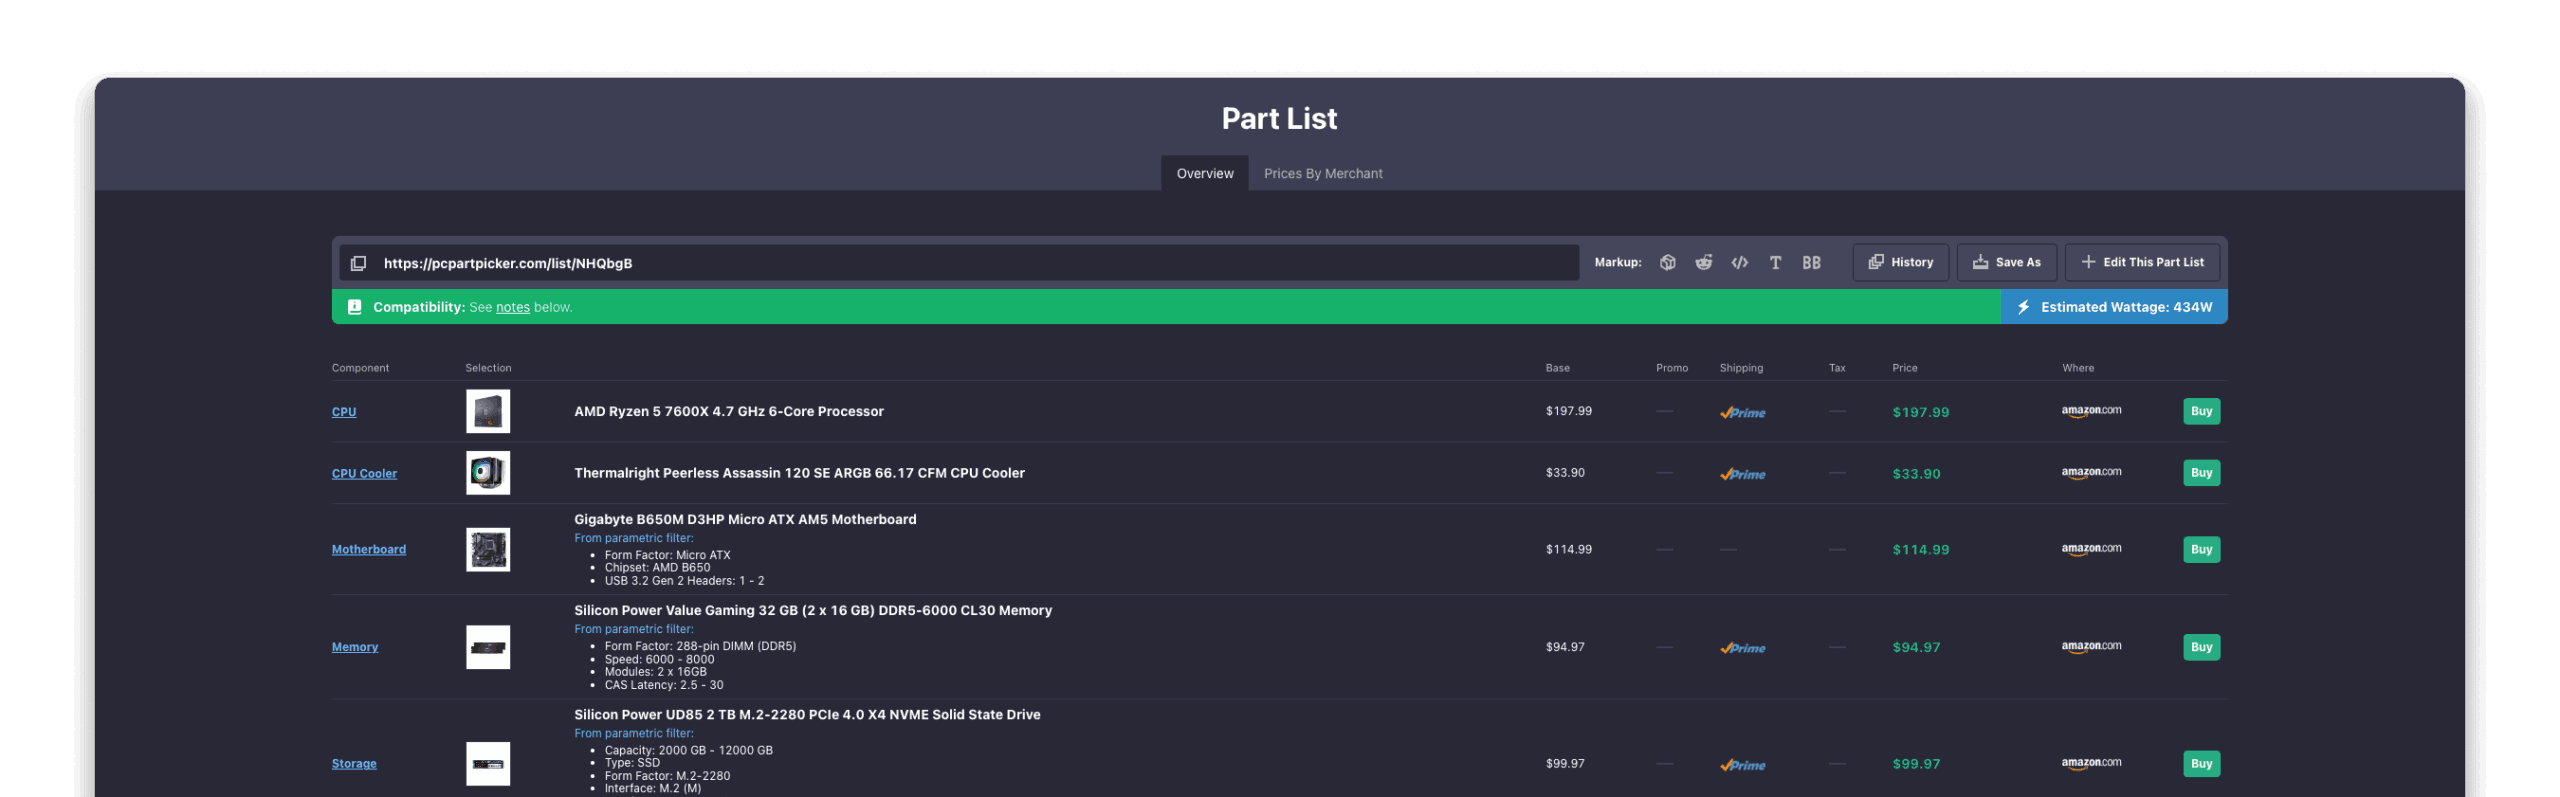Click the part list URL field
This screenshot has height=797, width=2560.
tap(958, 263)
